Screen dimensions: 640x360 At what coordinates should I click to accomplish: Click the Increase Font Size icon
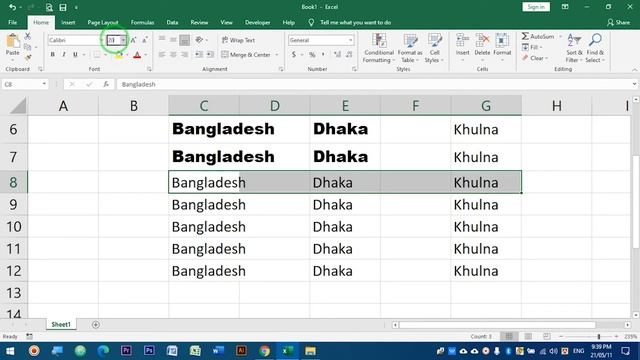(x=133, y=40)
